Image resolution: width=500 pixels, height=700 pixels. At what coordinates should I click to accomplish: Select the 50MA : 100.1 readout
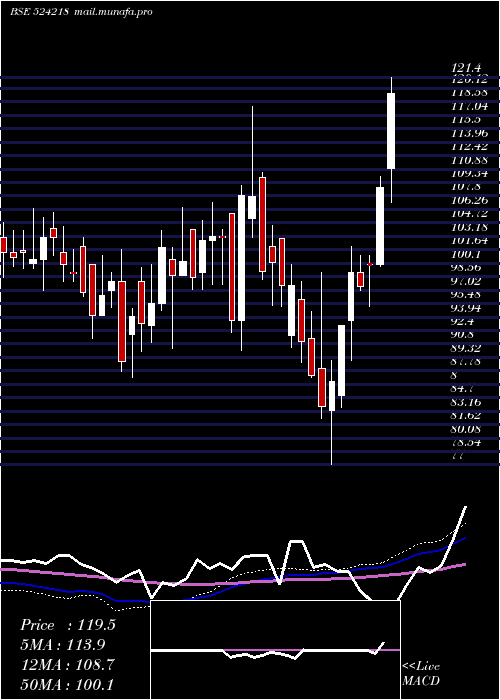pos(67,684)
